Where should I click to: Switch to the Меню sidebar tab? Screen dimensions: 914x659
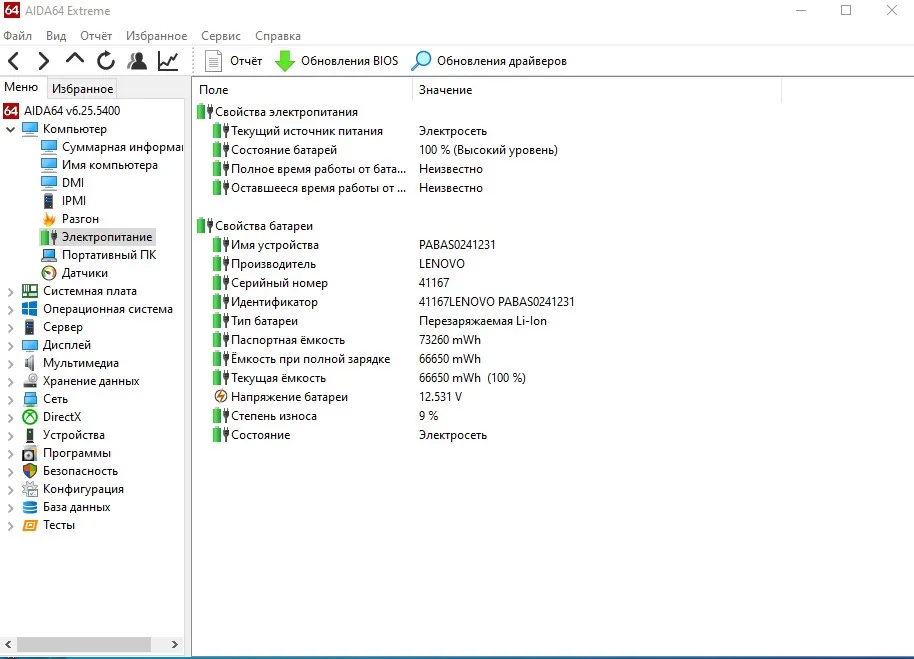tap(22, 87)
